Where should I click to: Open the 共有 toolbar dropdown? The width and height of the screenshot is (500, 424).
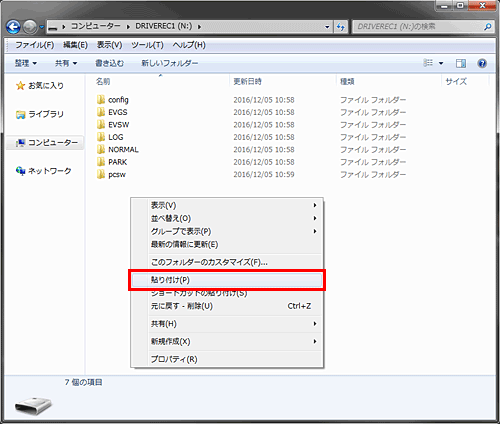66,63
